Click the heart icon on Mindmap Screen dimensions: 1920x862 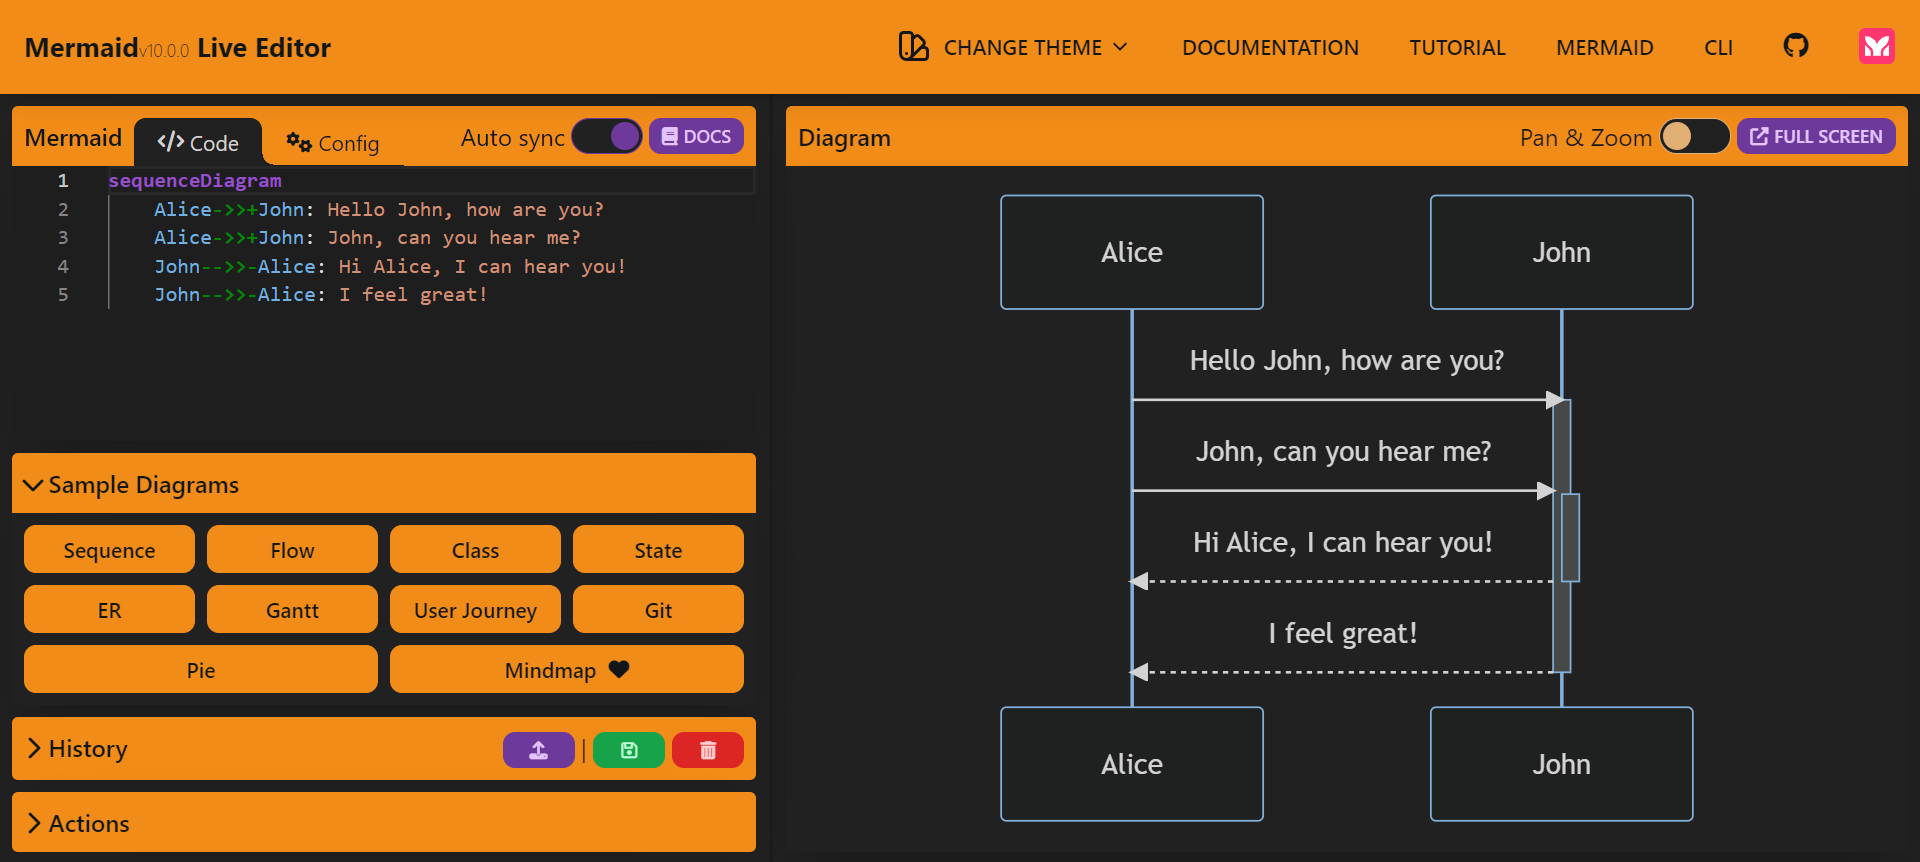[x=619, y=669]
